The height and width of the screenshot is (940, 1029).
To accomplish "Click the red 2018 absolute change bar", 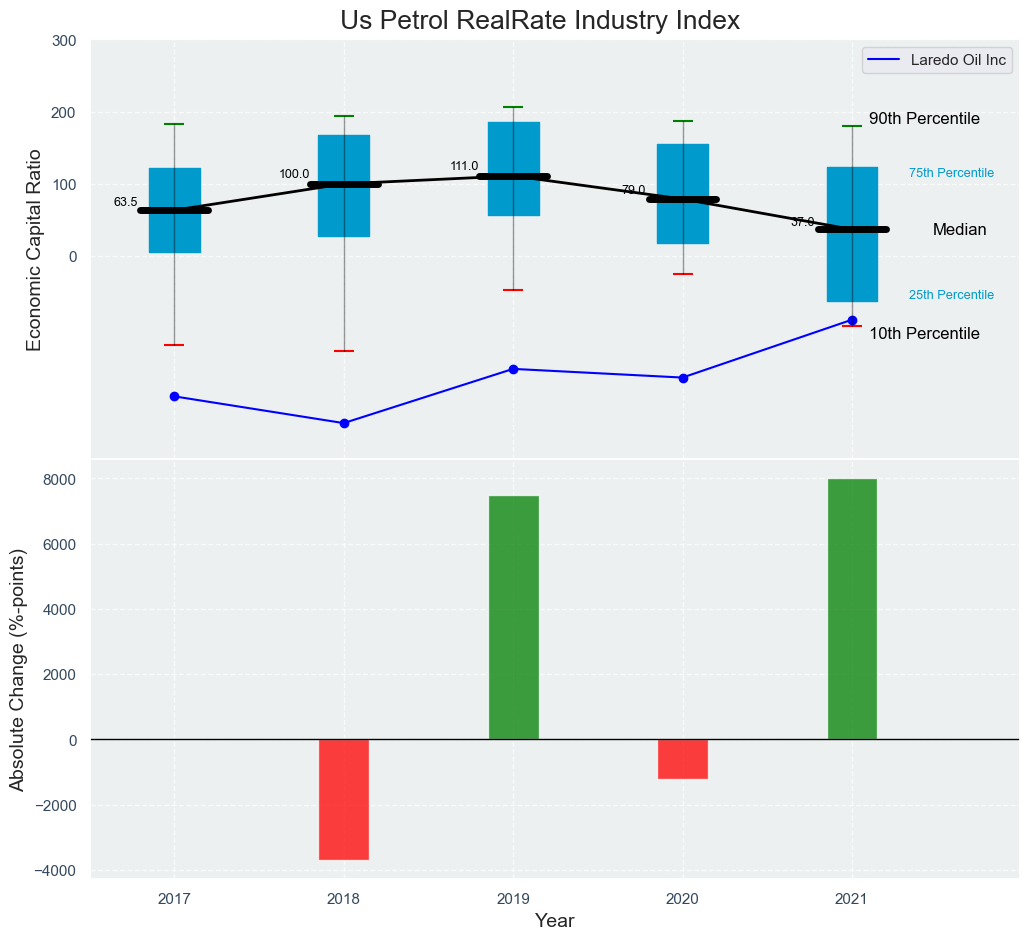I will [344, 799].
